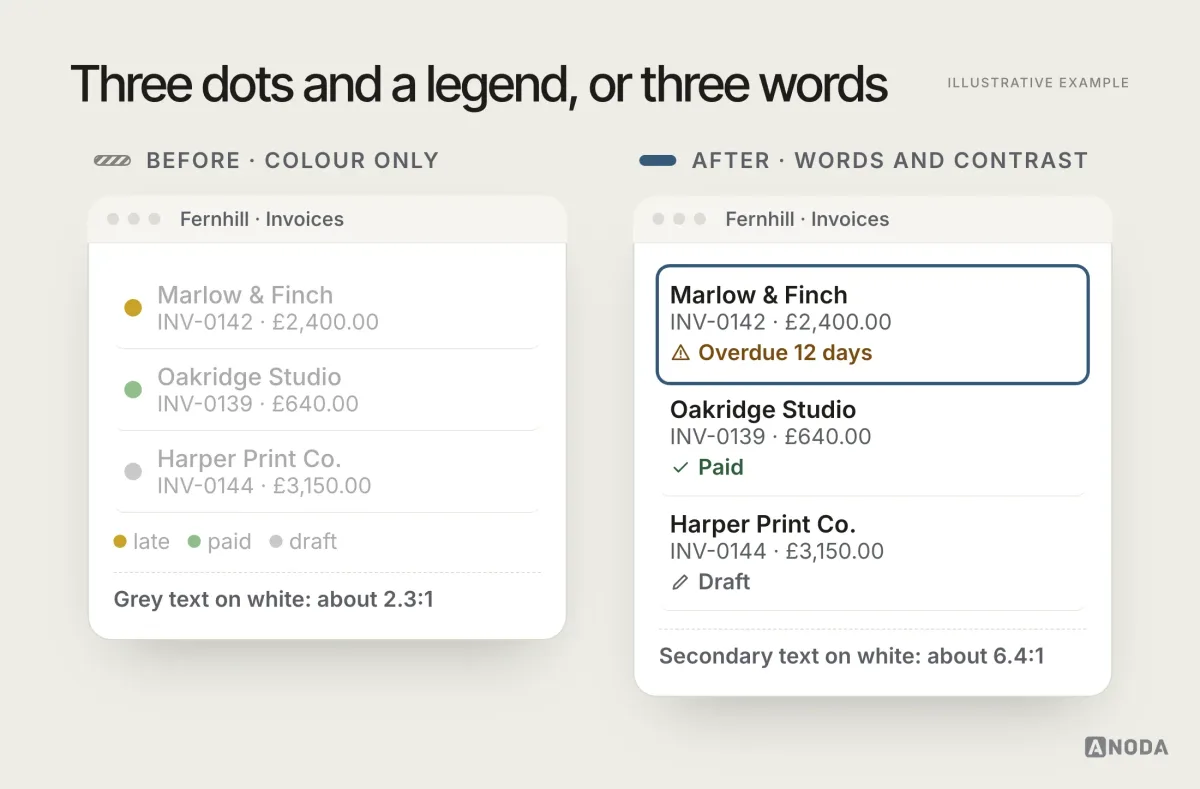Click the checkmark icon beside Paid
Viewport: 1200px width, 789px height.
coord(681,467)
